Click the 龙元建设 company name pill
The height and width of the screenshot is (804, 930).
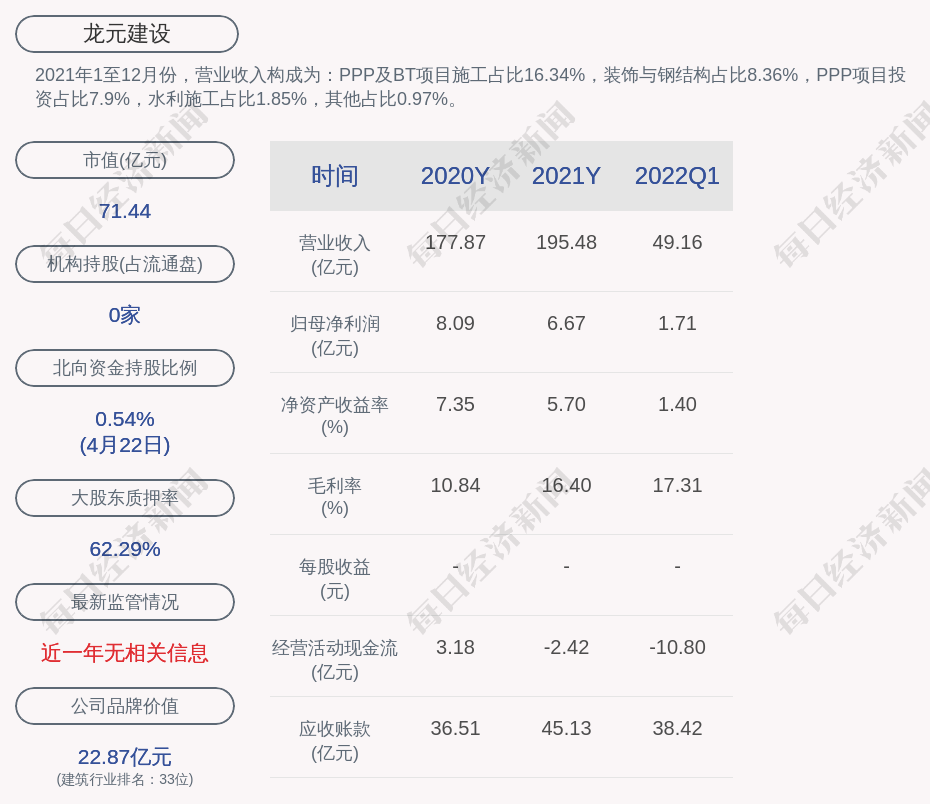point(127,34)
